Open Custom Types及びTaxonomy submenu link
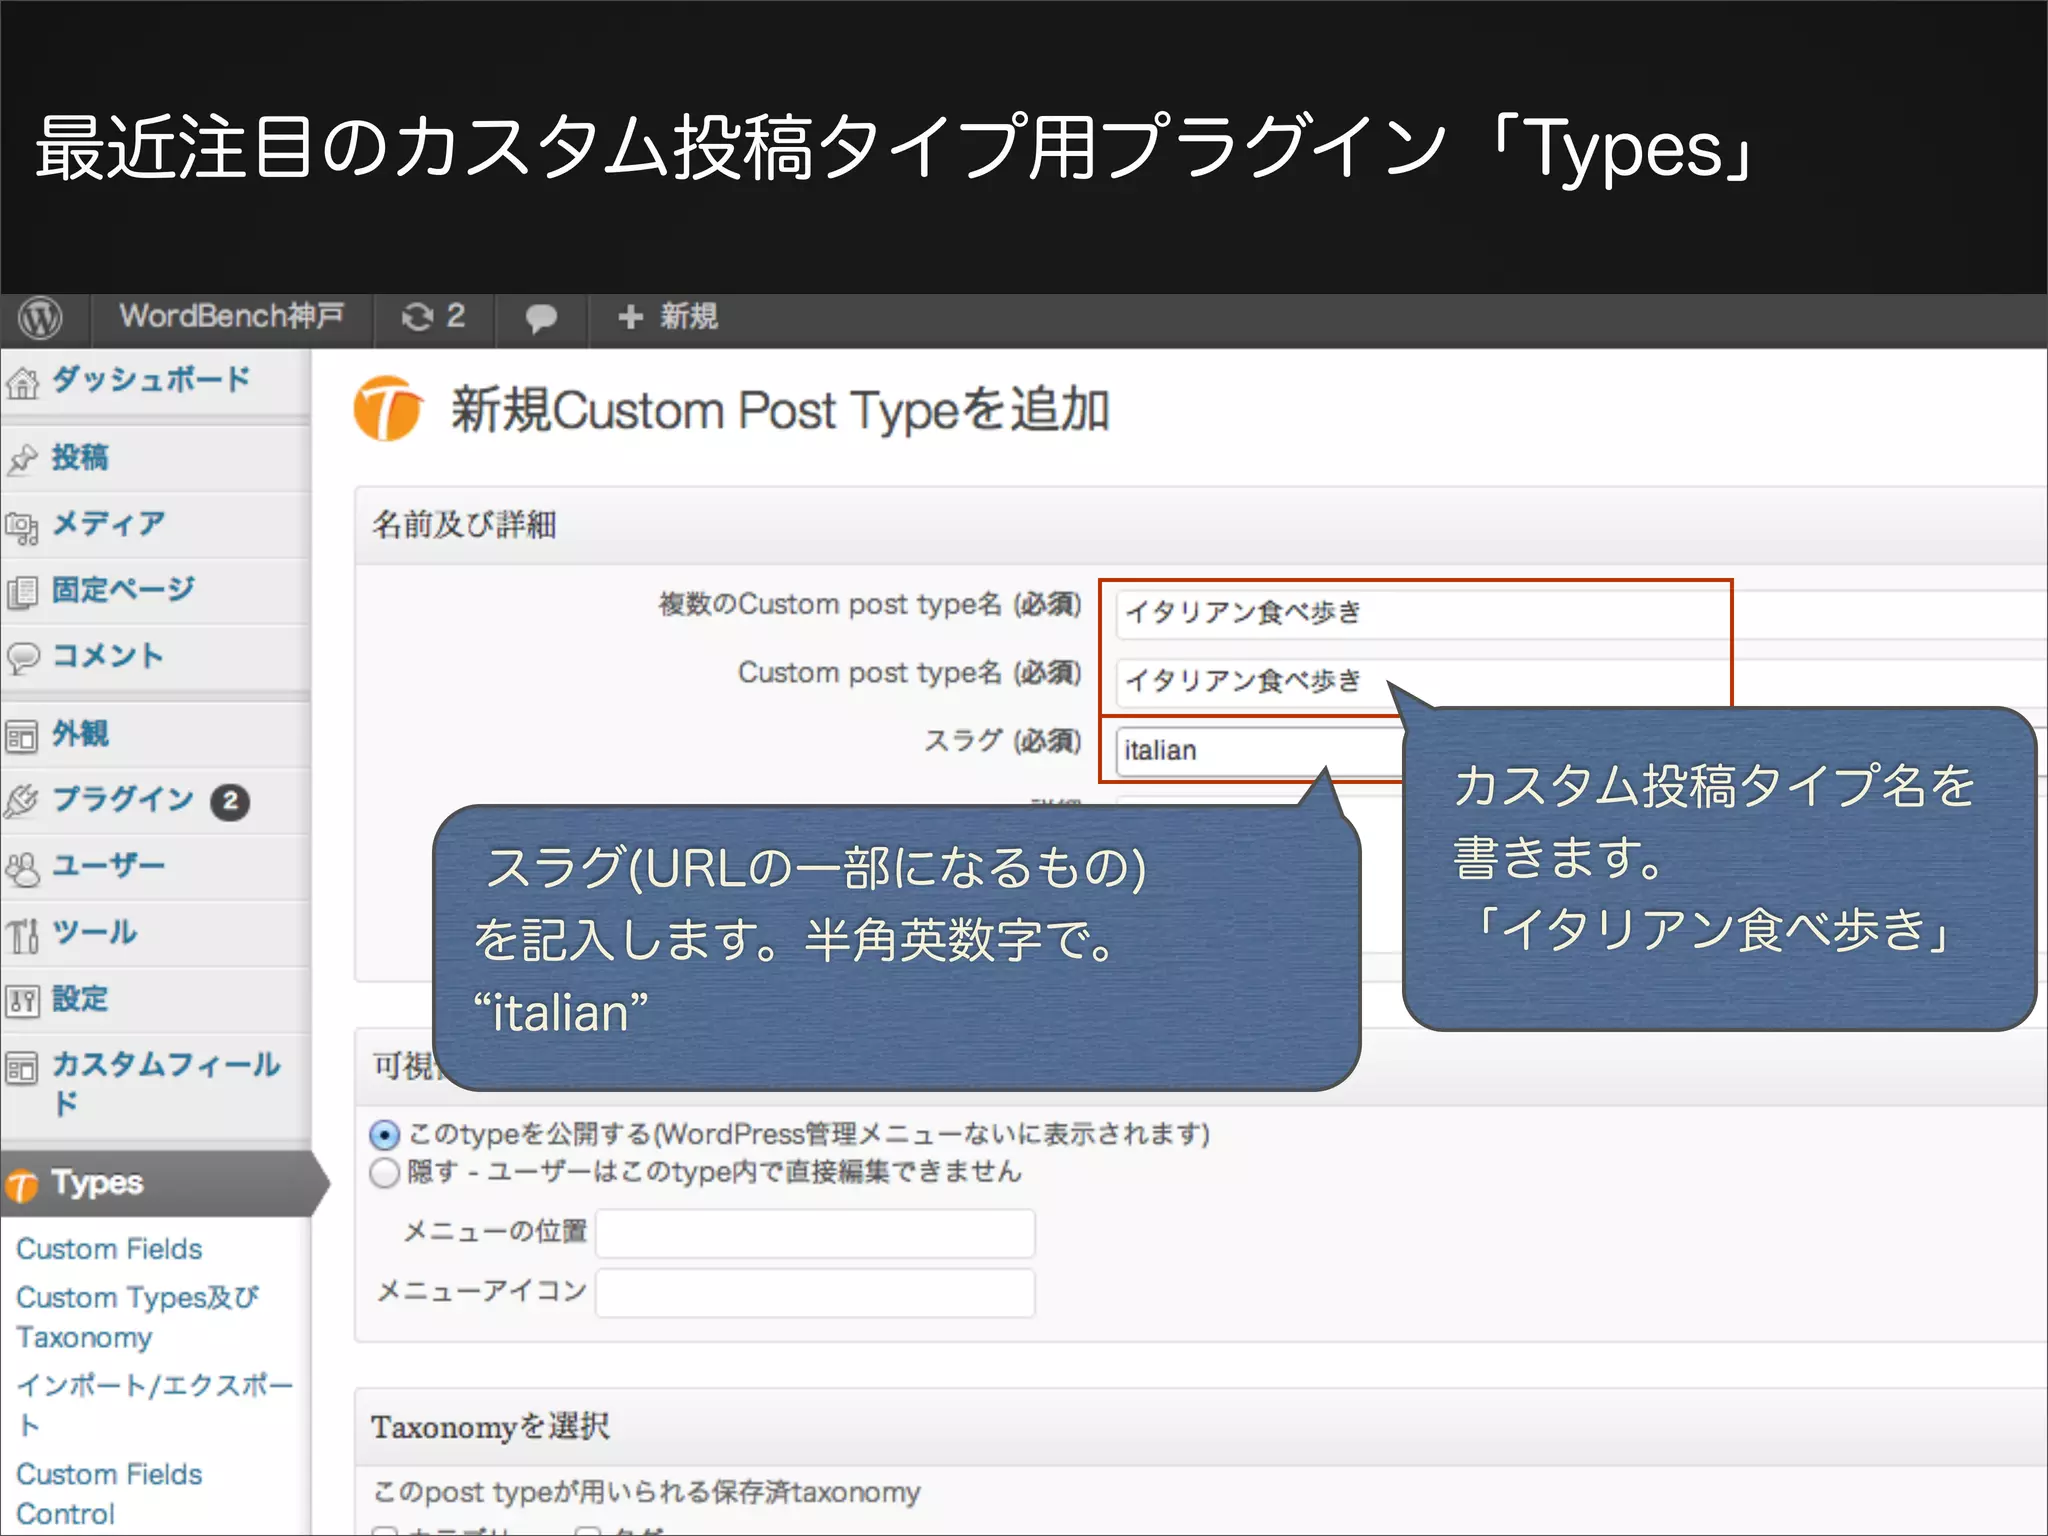 [137, 1317]
